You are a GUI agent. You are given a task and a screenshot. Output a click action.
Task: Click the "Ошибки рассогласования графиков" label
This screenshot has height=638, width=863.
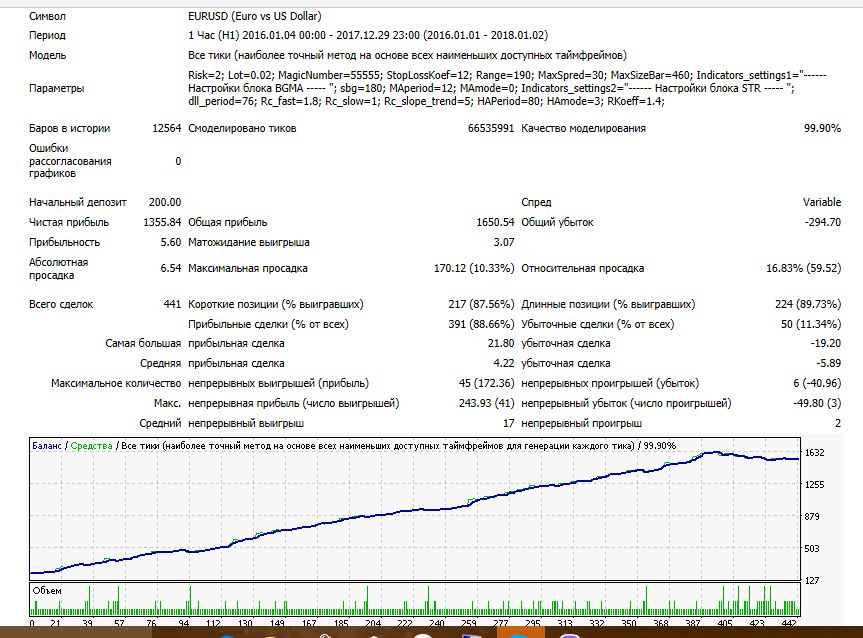[x=70, y=161]
